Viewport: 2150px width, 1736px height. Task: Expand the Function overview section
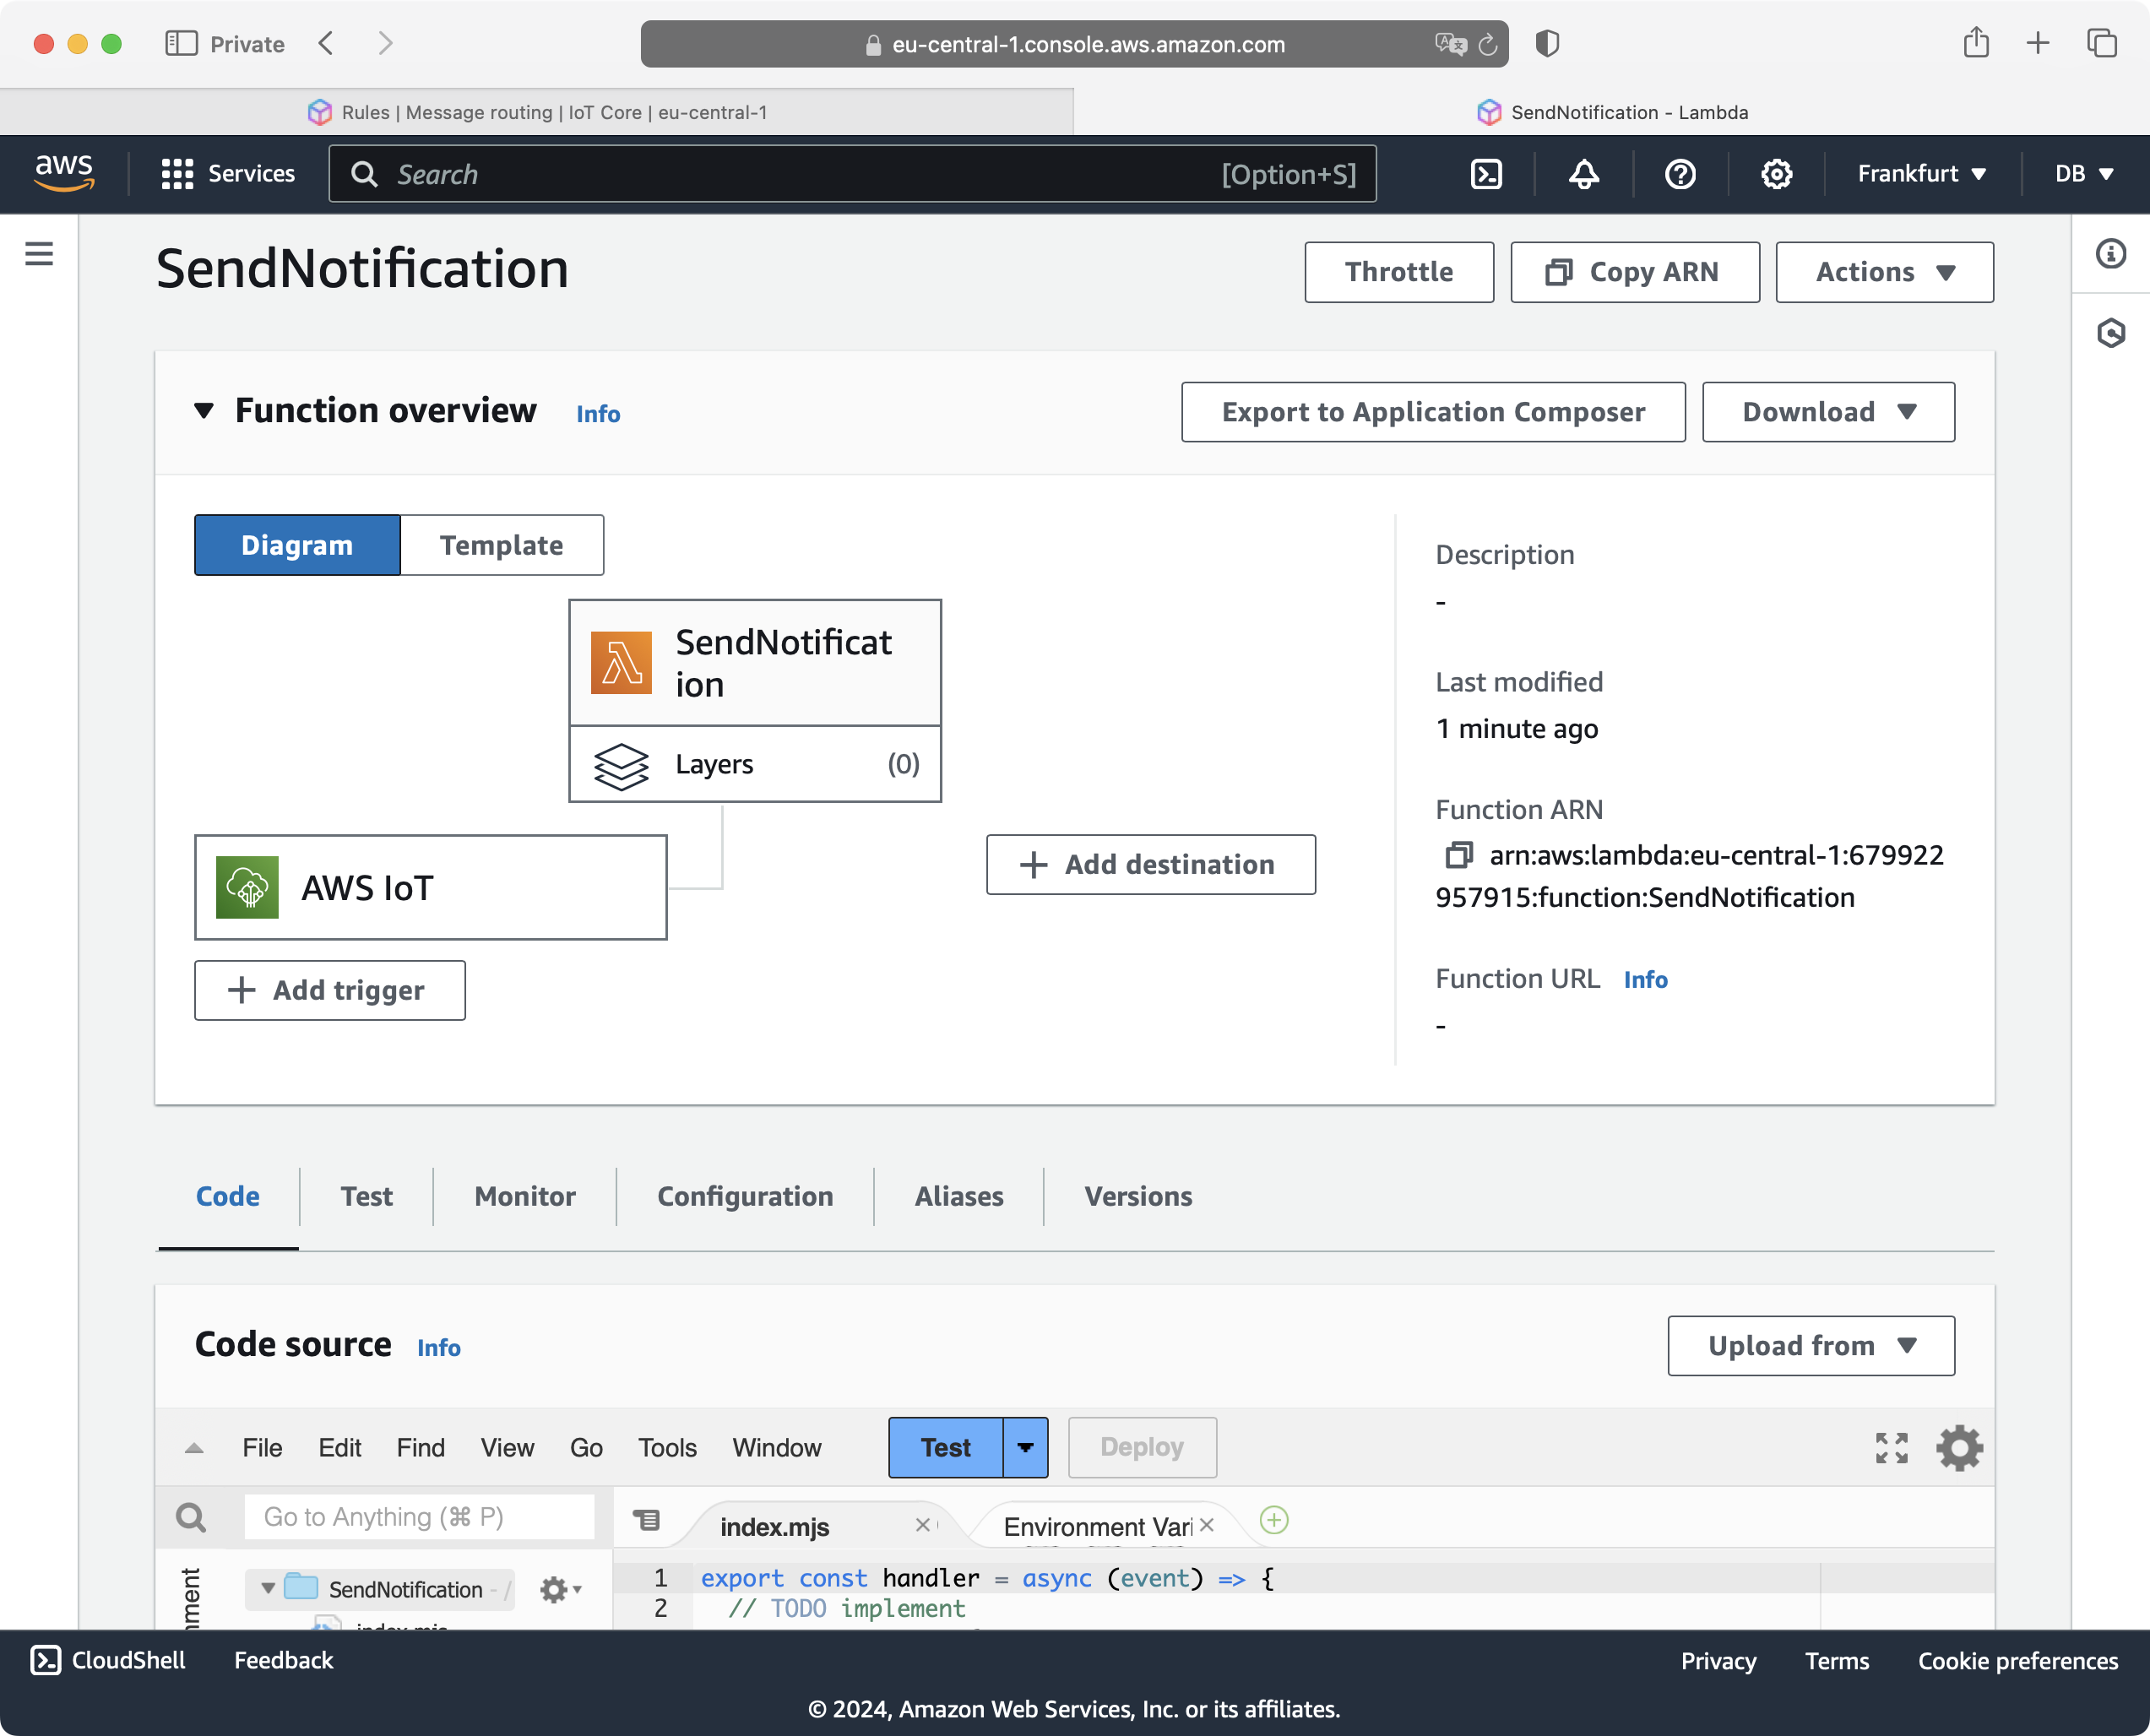(x=202, y=413)
